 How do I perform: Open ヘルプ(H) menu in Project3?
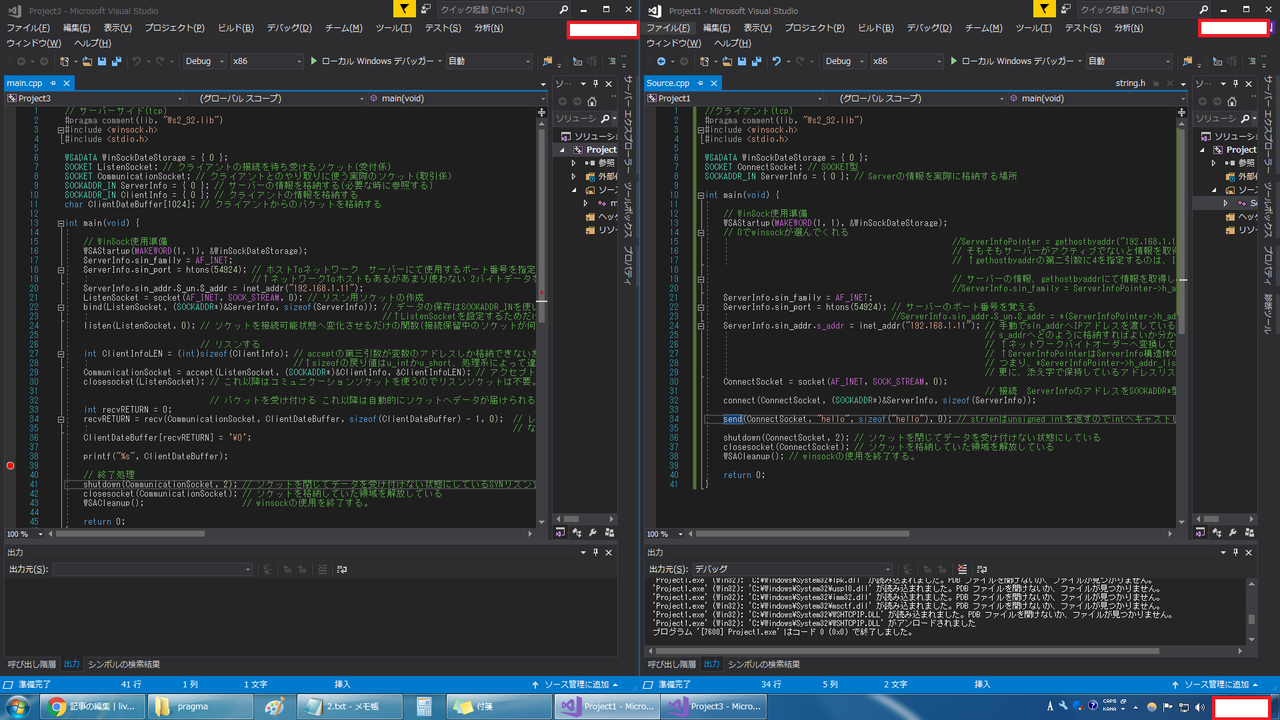point(92,43)
